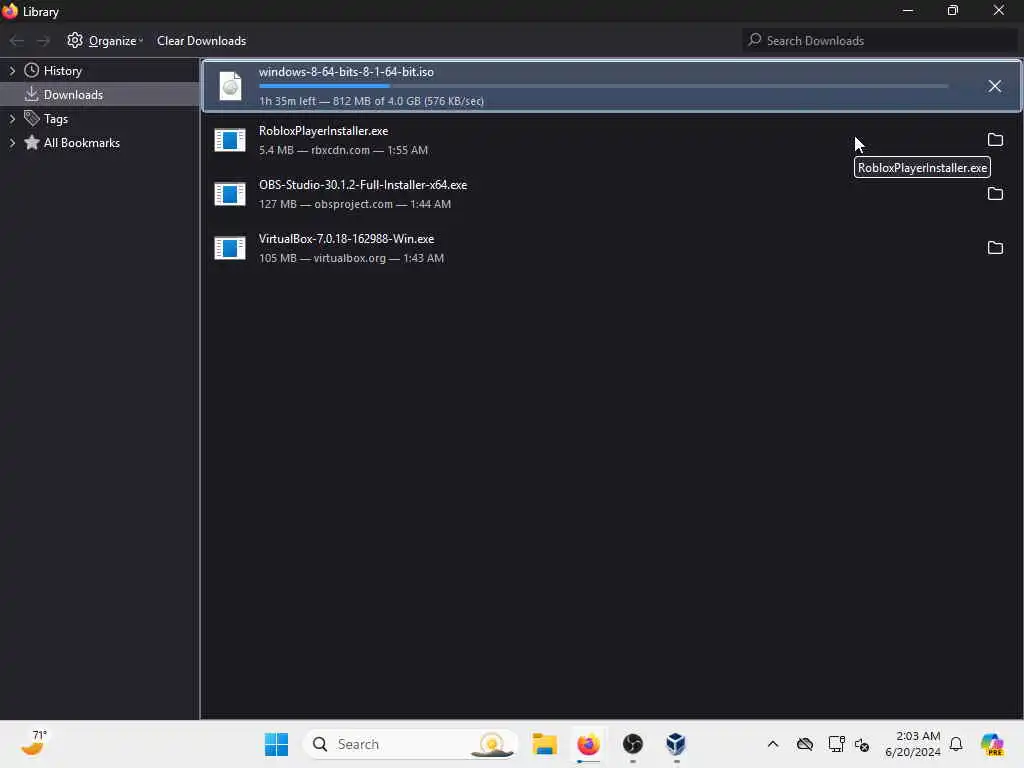Select RobloxPlayerInstaller.exe file name
Image resolution: width=1024 pixels, height=768 pixels.
[323, 131]
